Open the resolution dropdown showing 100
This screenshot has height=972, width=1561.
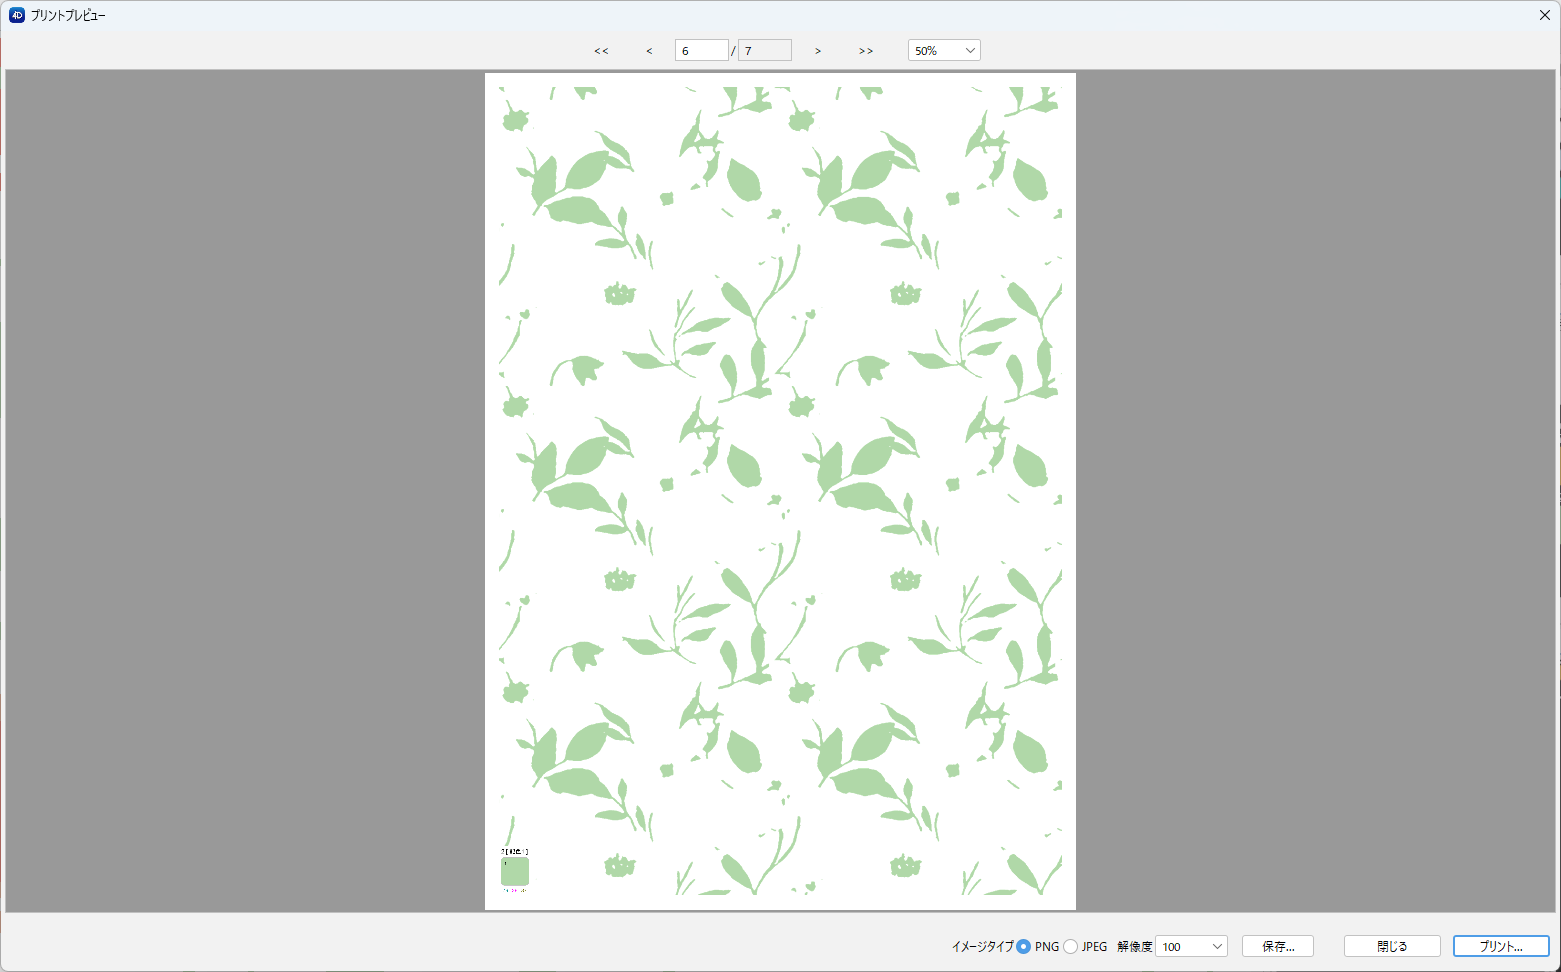[x=1191, y=947]
